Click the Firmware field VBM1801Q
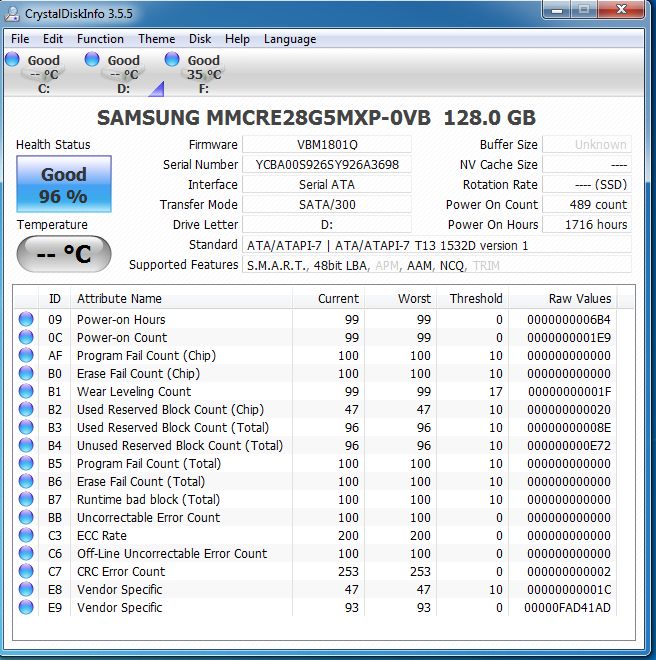656x660 pixels. pyautogui.click(x=327, y=145)
